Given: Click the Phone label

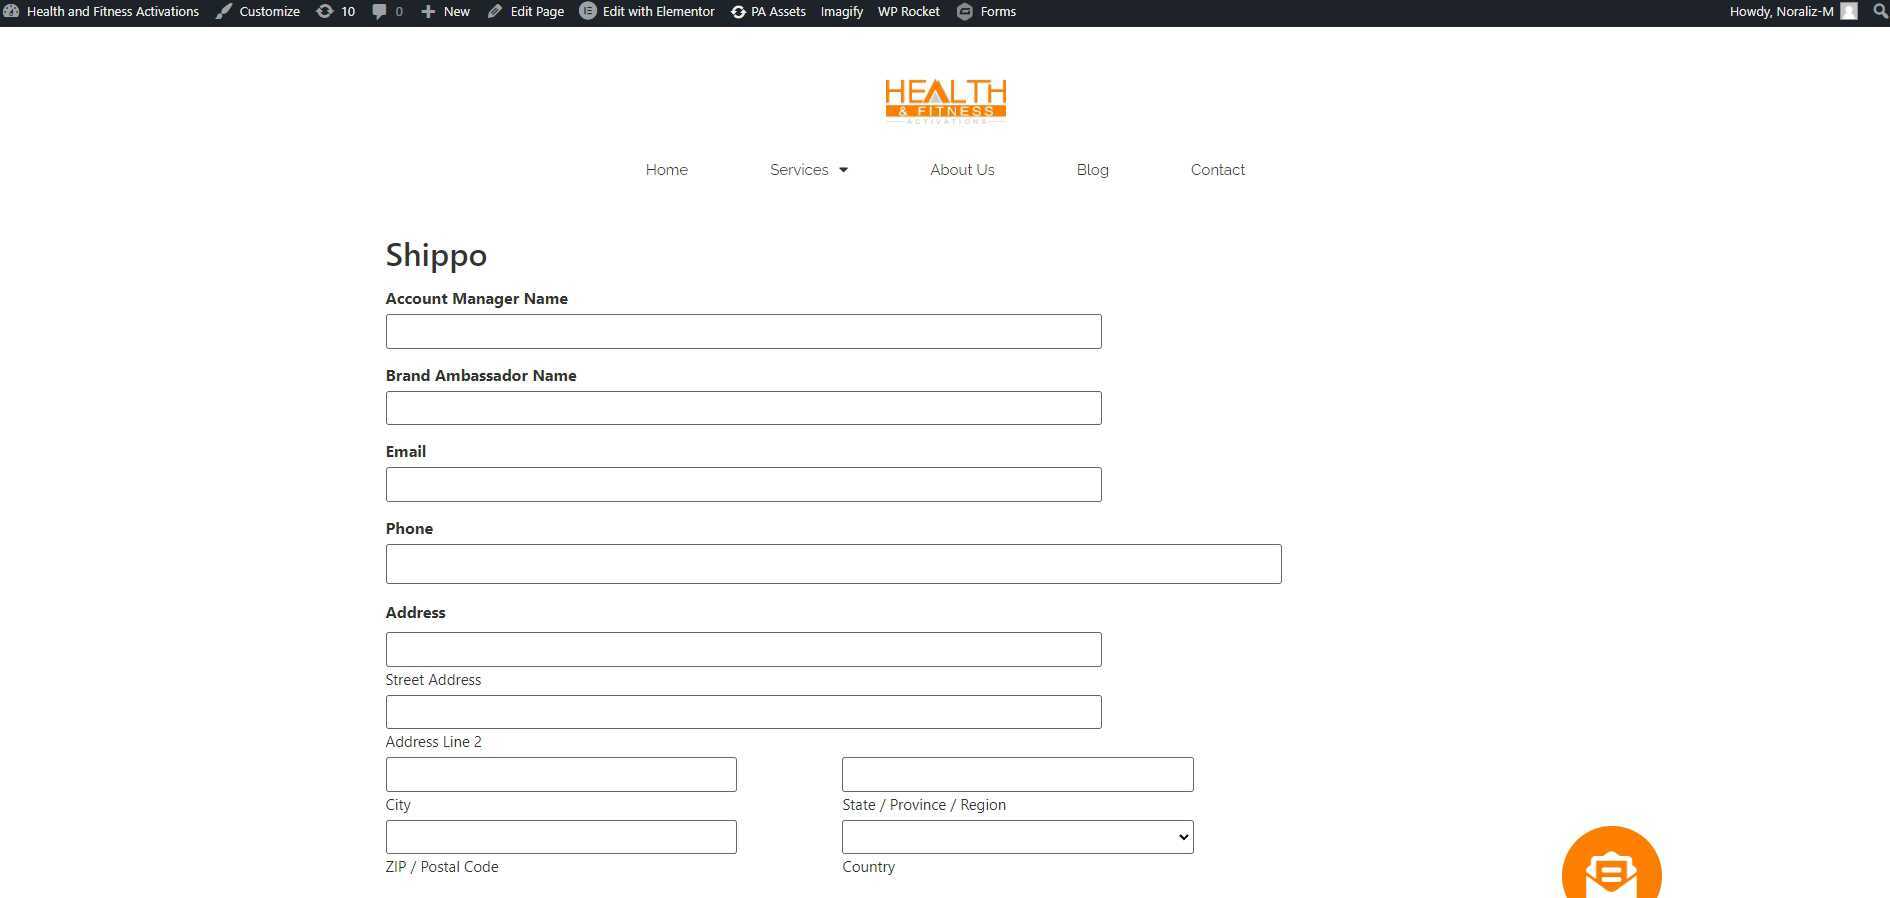Looking at the screenshot, I should tap(410, 529).
